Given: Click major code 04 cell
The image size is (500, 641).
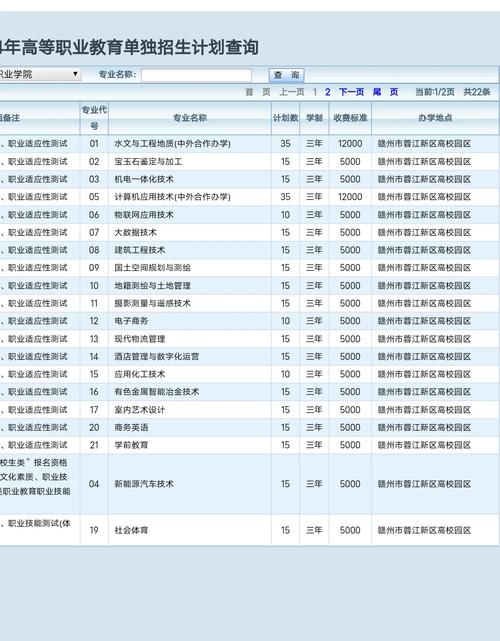Looking at the screenshot, I should (94, 484).
